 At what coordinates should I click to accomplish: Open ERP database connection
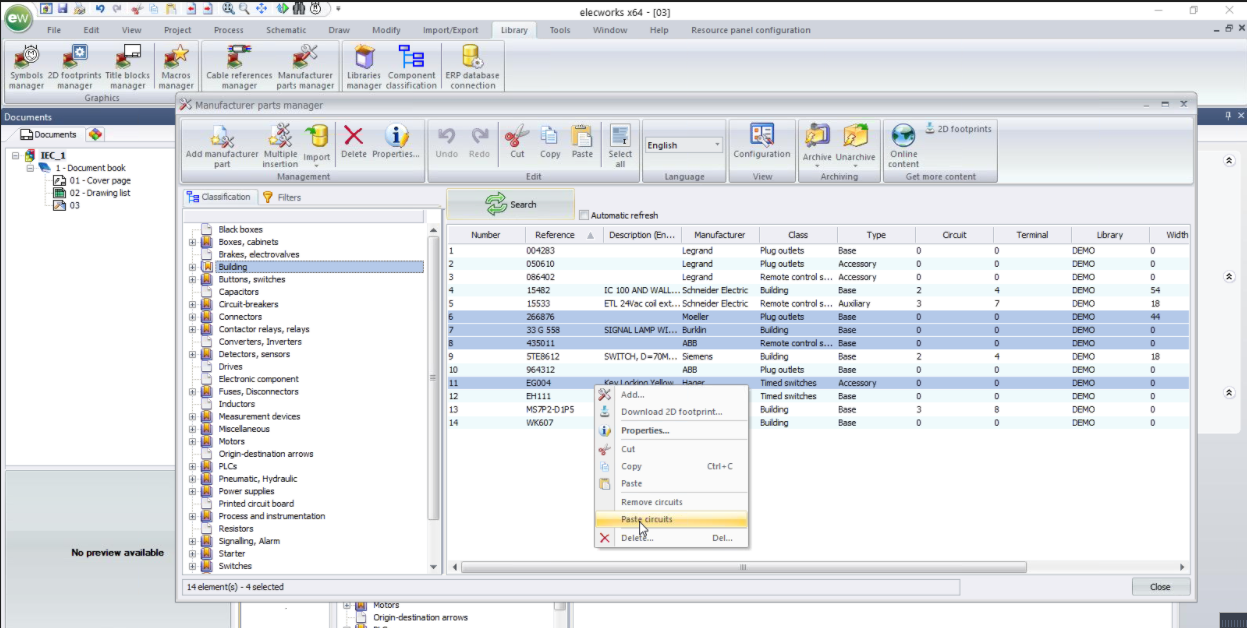pyautogui.click(x=473, y=66)
